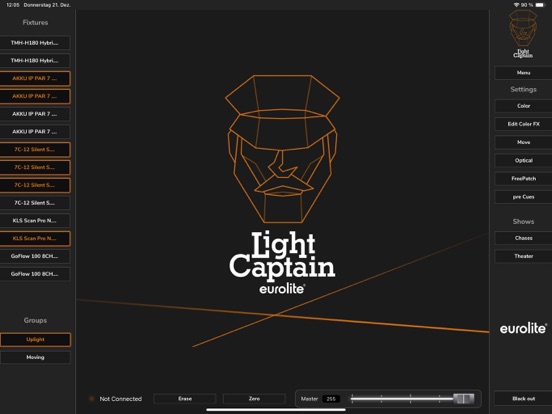Select the unhighlighted KLS Scan Pro N... fixture
The width and height of the screenshot is (552, 414).
click(35, 221)
